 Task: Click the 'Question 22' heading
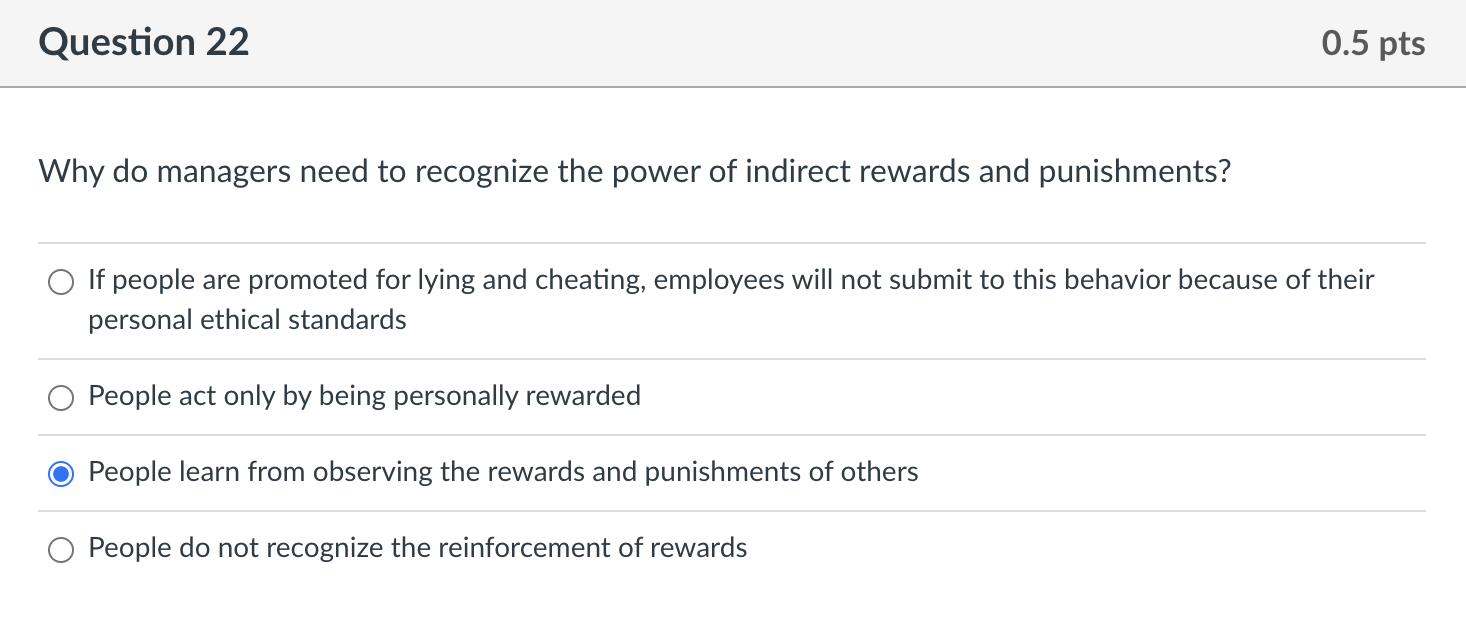point(143,42)
